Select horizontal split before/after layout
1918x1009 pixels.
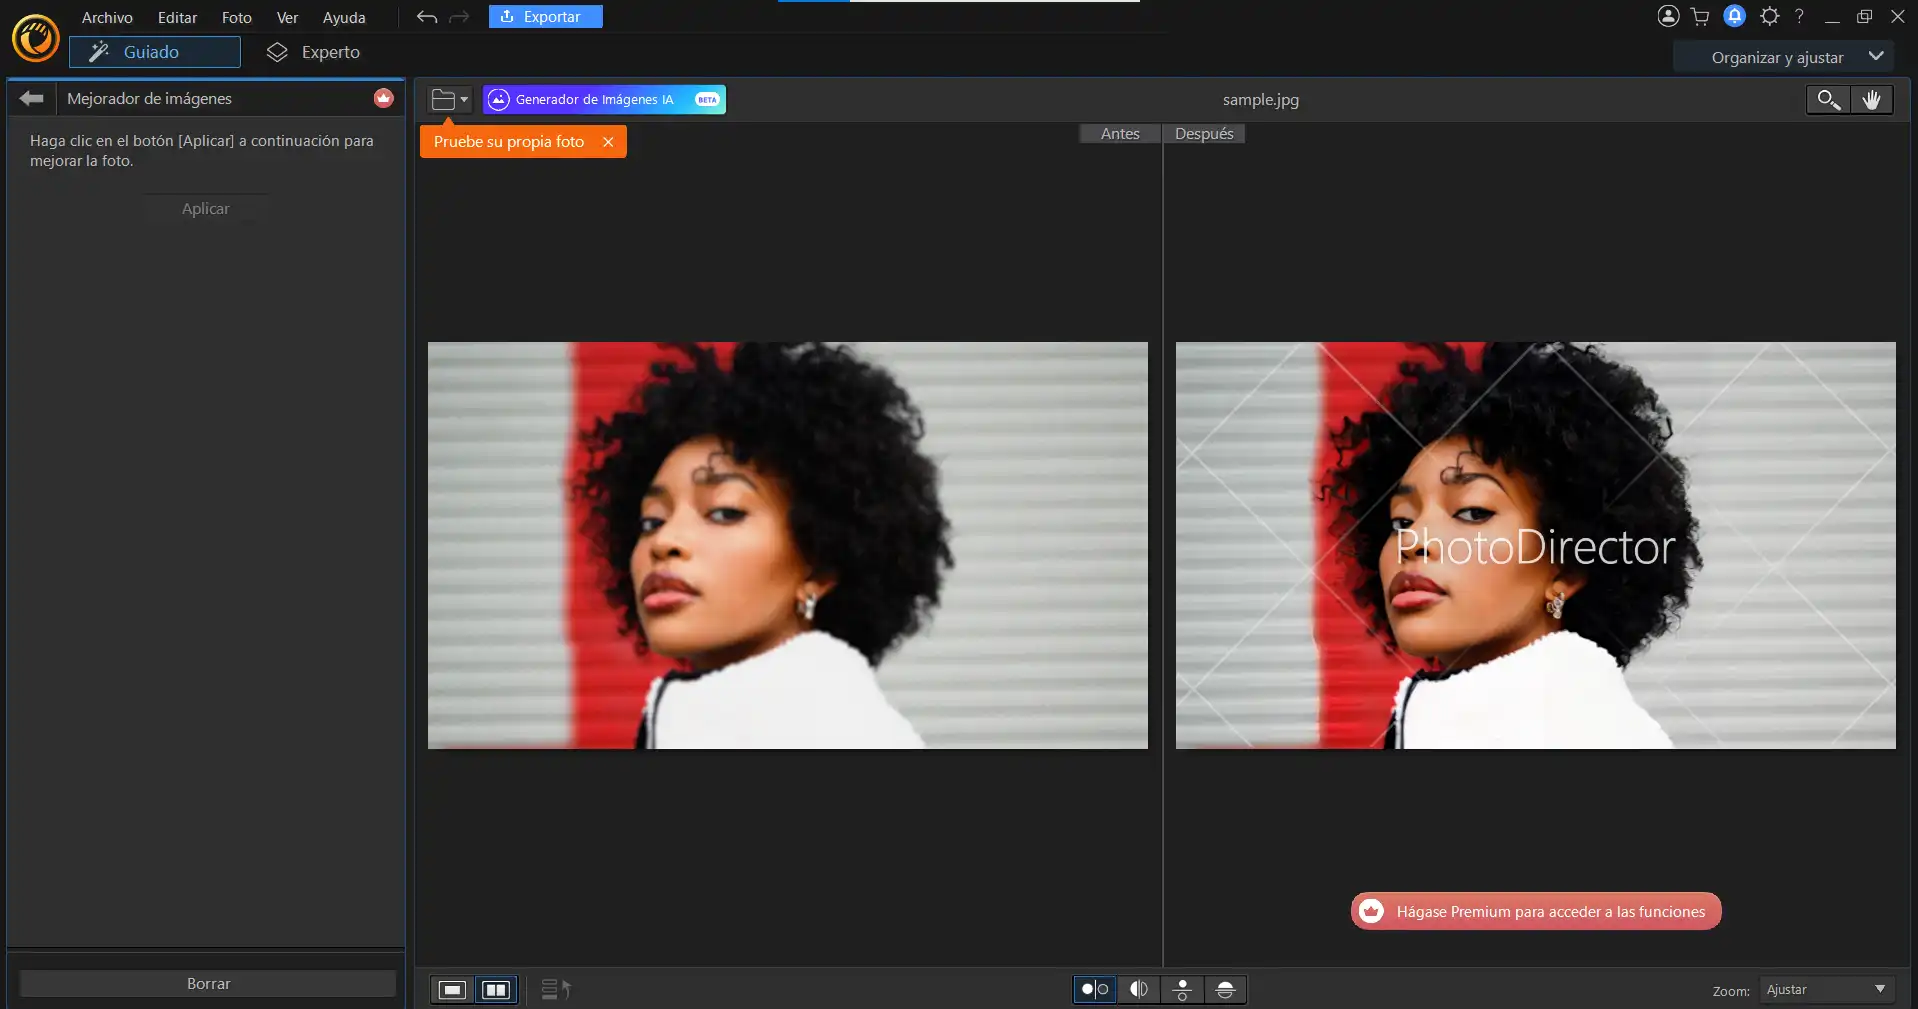point(1226,989)
